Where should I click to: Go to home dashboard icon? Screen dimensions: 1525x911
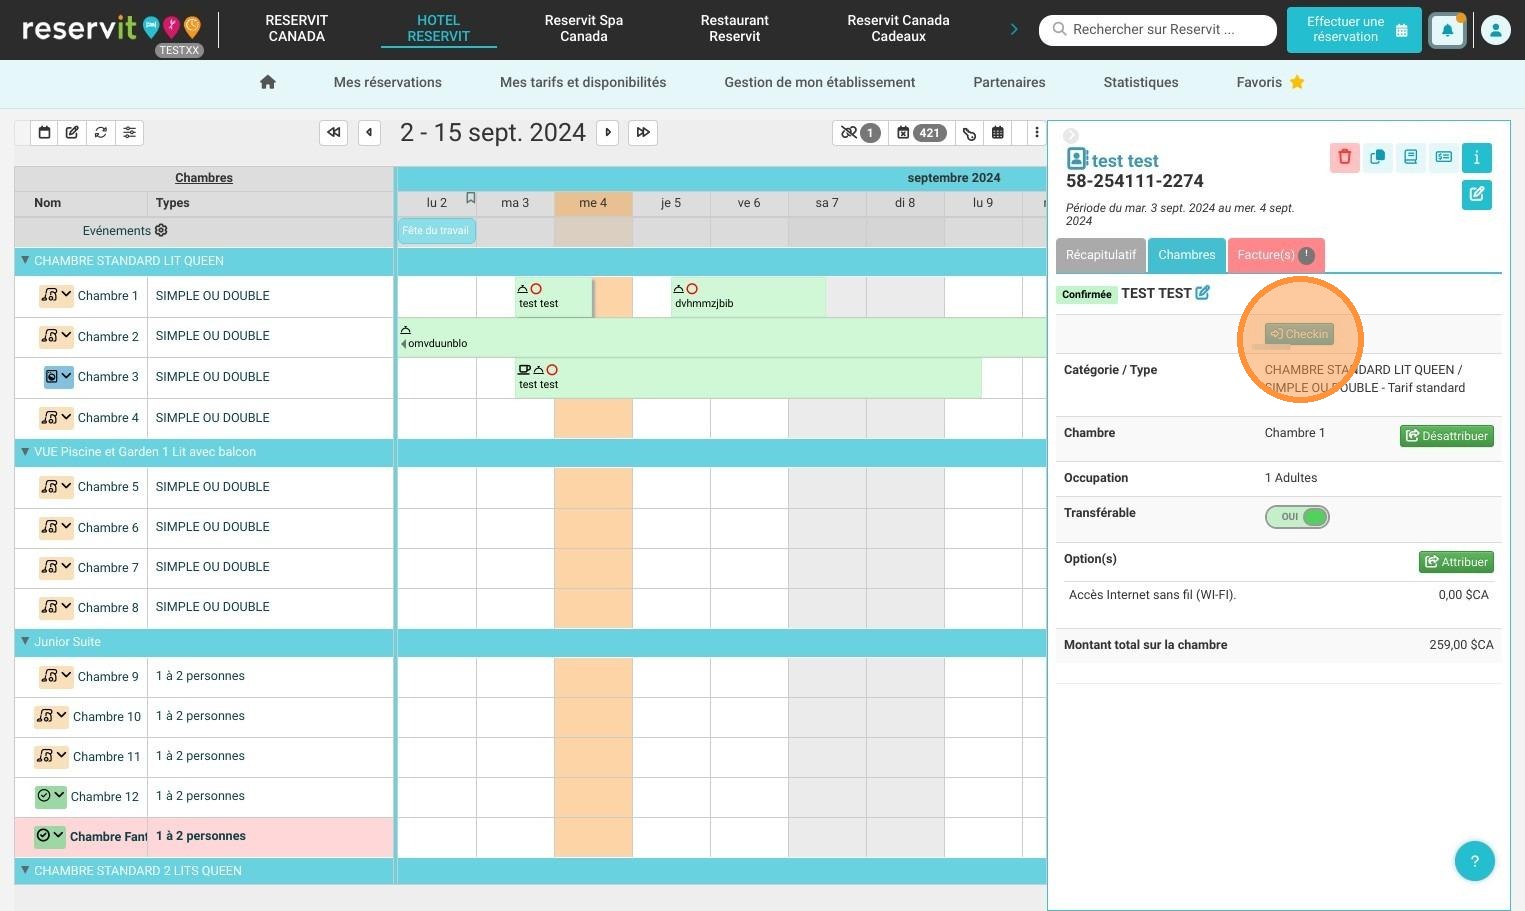267,82
